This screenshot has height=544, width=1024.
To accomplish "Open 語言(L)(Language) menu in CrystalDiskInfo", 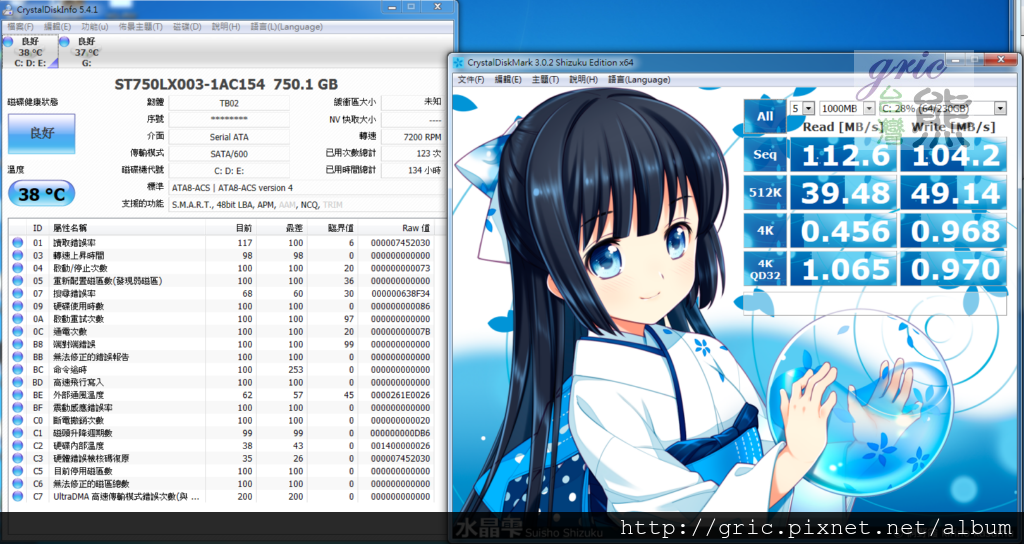I will click(x=287, y=27).
